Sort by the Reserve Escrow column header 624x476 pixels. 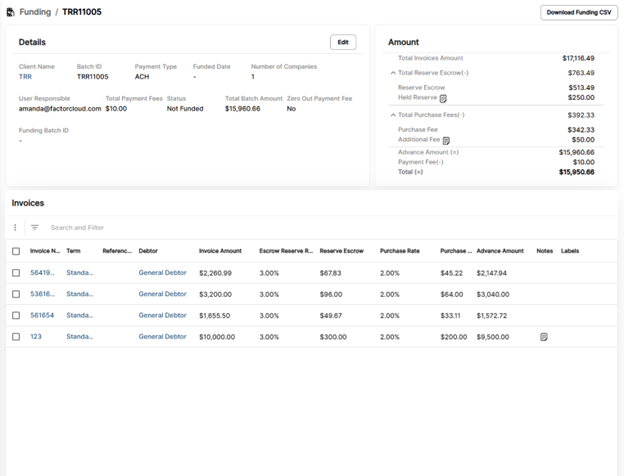coord(341,251)
